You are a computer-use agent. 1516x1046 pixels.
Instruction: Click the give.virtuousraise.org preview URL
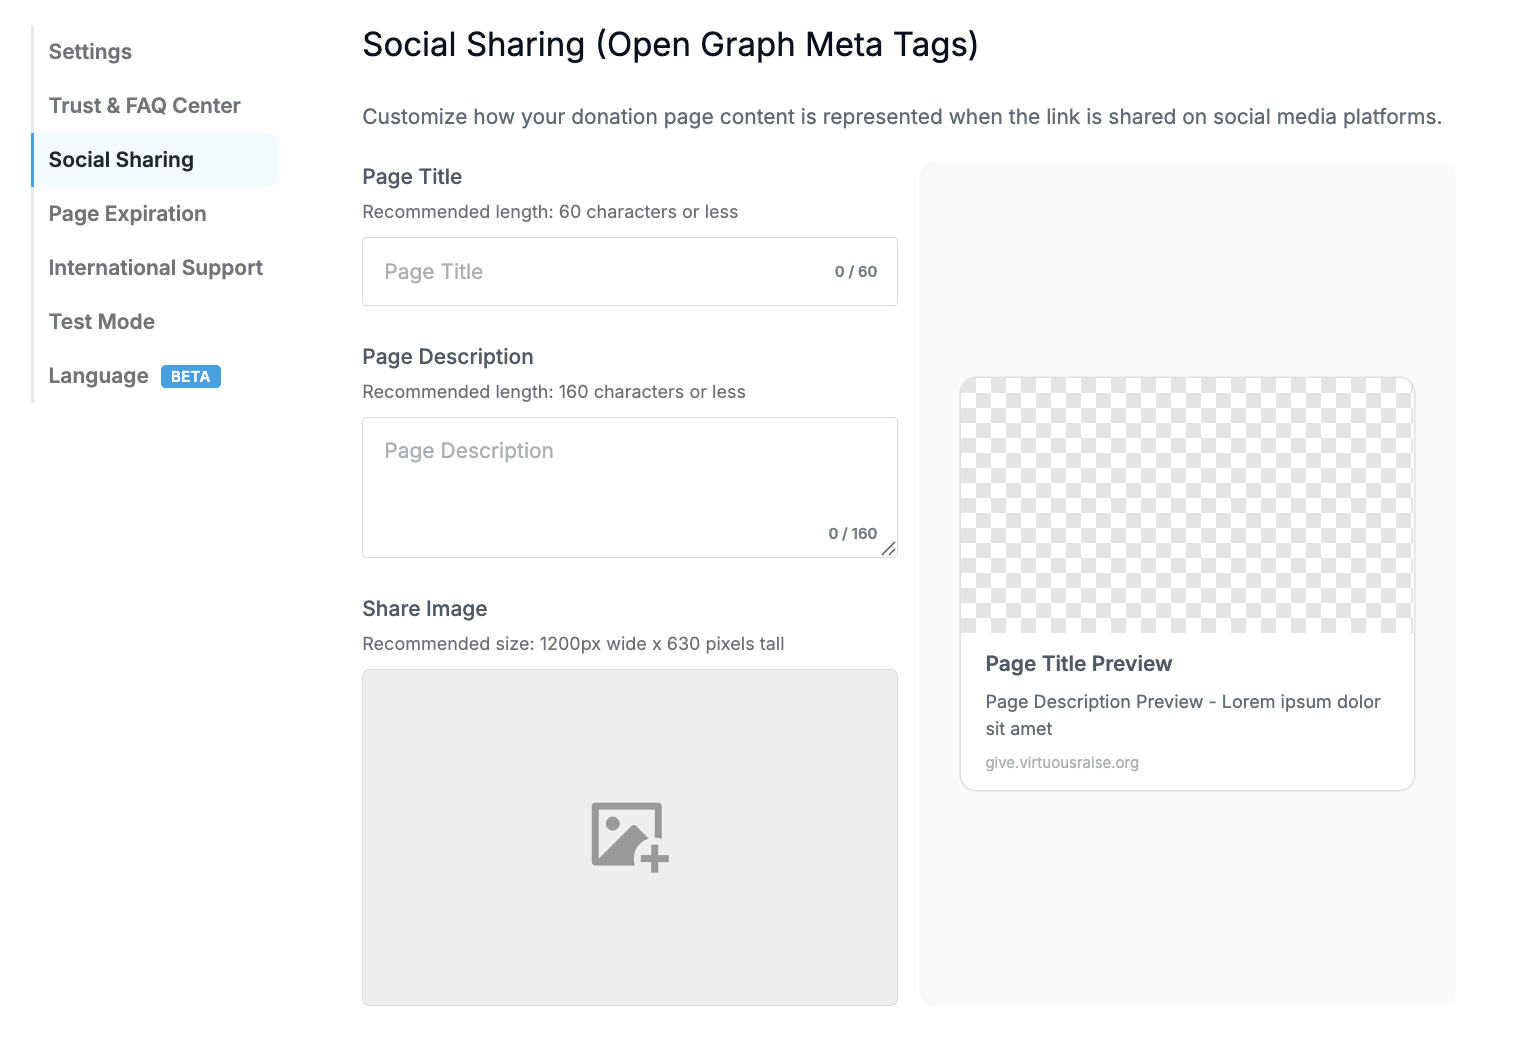[1062, 763]
